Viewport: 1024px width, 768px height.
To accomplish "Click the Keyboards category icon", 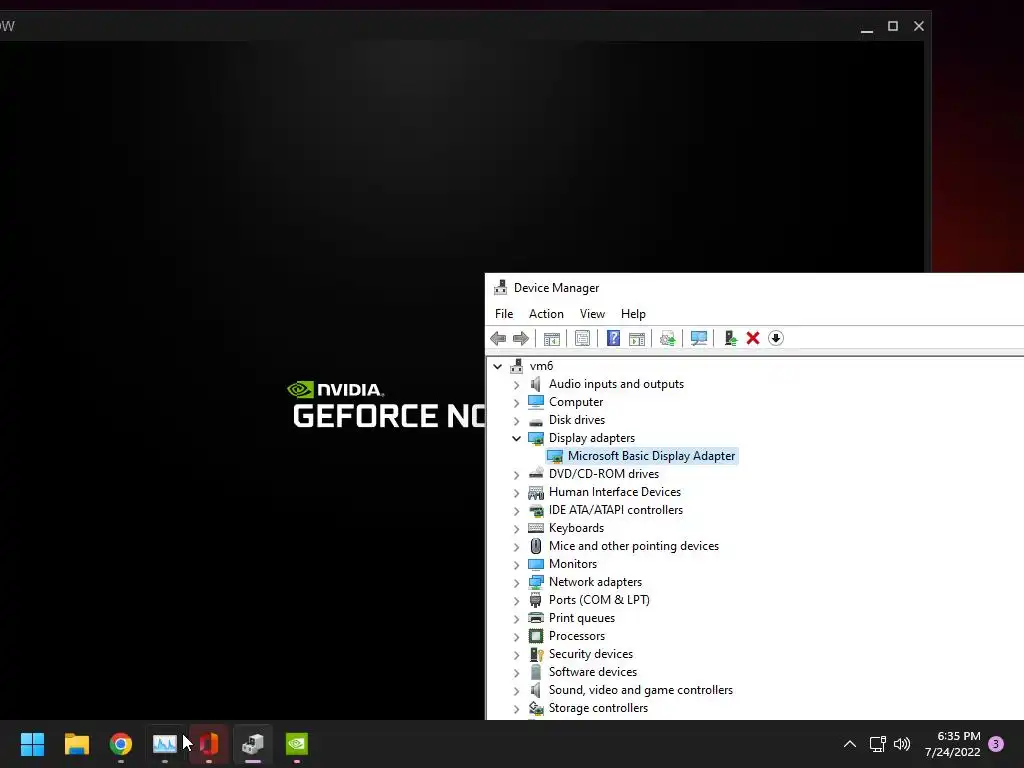I will pyautogui.click(x=536, y=528).
